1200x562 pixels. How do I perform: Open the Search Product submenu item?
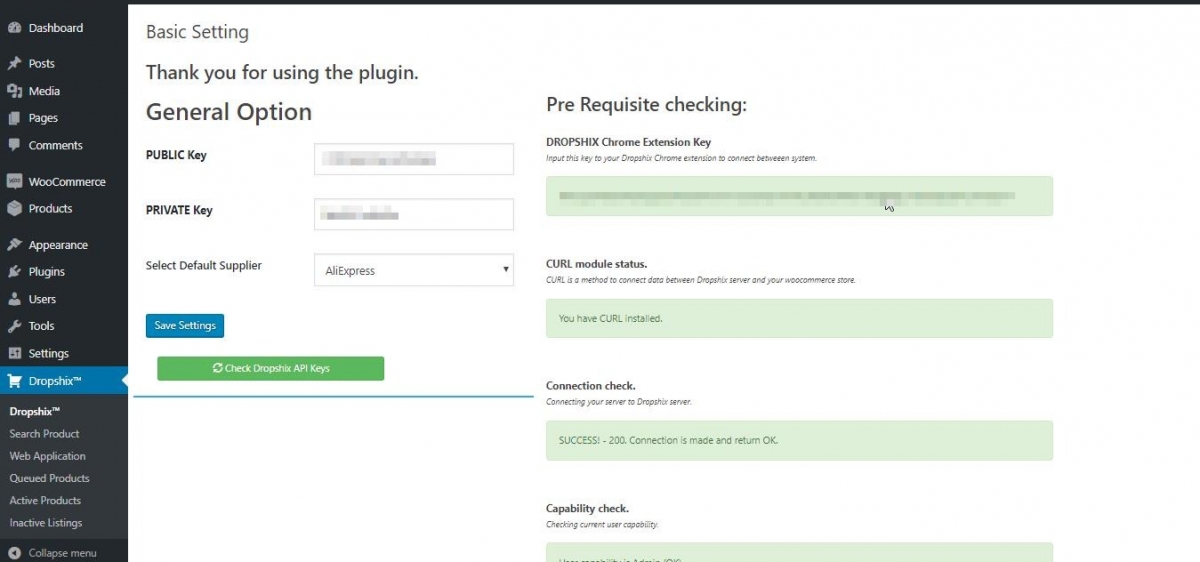tap(44, 434)
